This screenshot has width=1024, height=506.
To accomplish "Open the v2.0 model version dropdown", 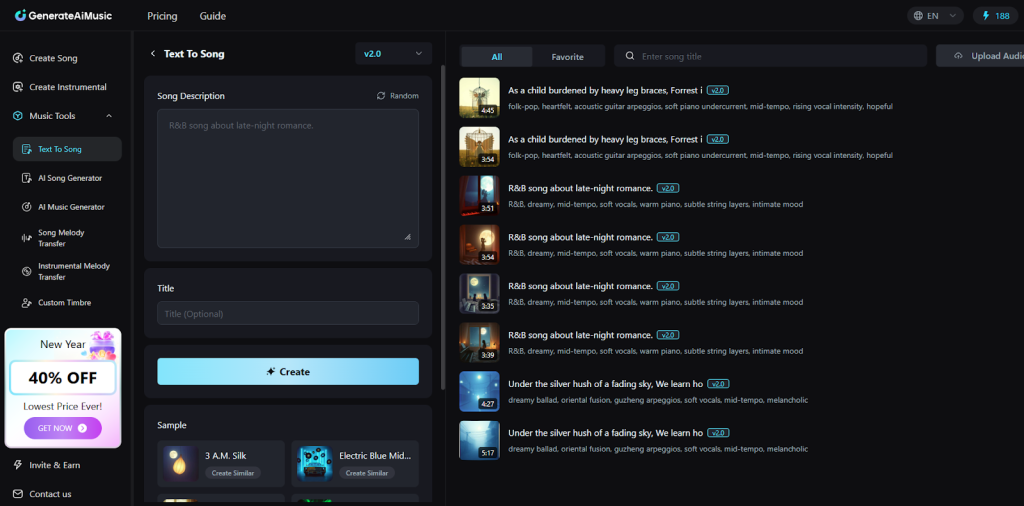I will (393, 54).
